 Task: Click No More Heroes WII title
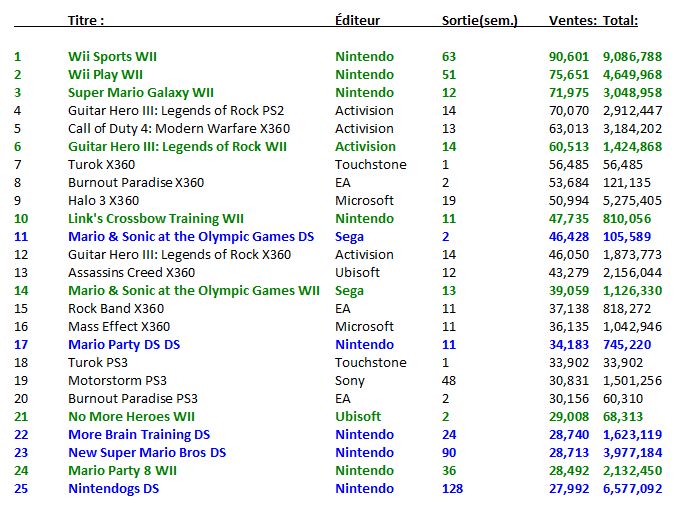131,417
